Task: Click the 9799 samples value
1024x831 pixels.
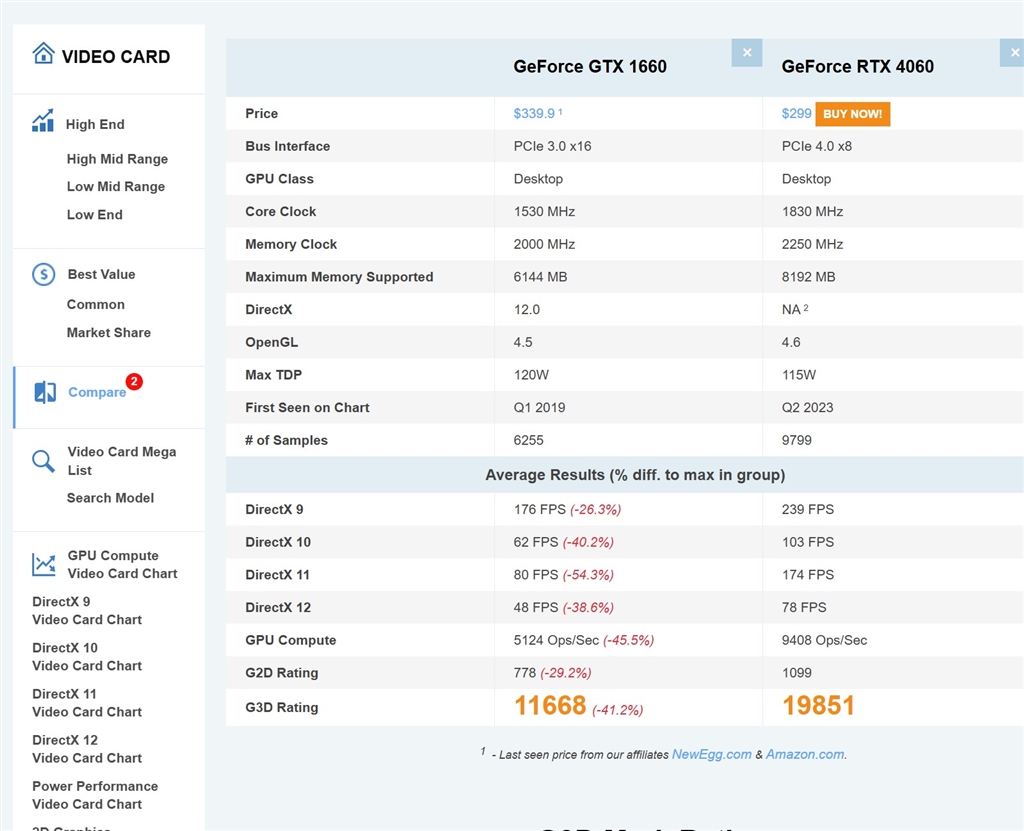Action: point(797,440)
